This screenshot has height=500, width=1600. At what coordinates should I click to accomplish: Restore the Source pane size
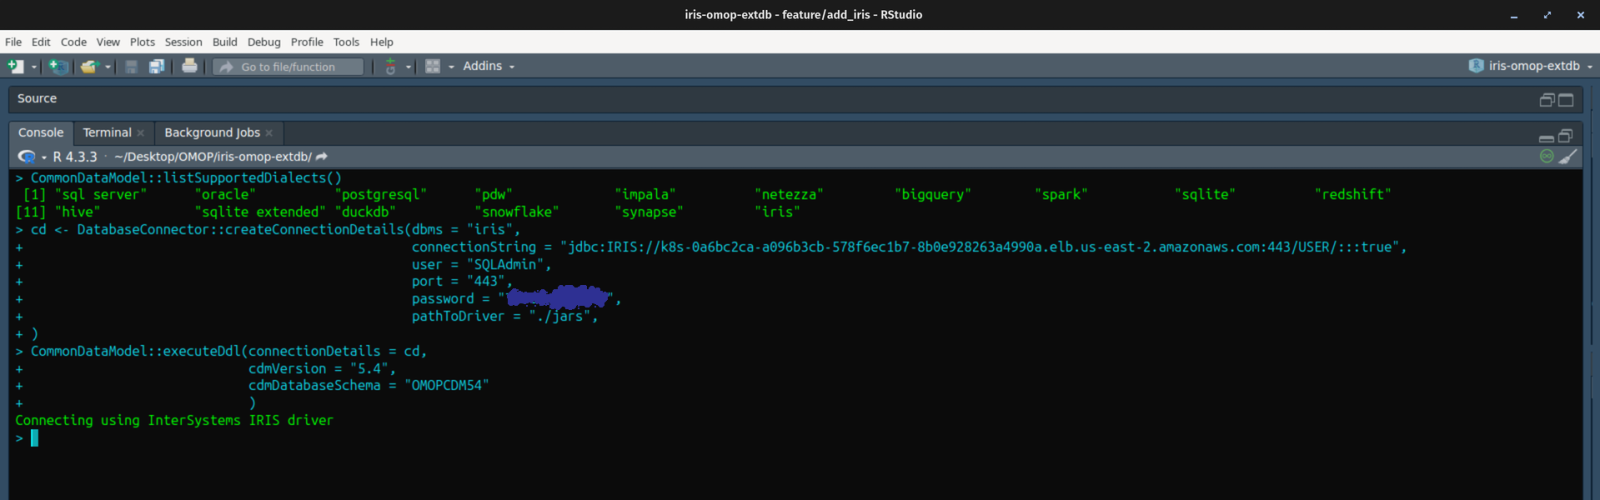pos(1547,99)
